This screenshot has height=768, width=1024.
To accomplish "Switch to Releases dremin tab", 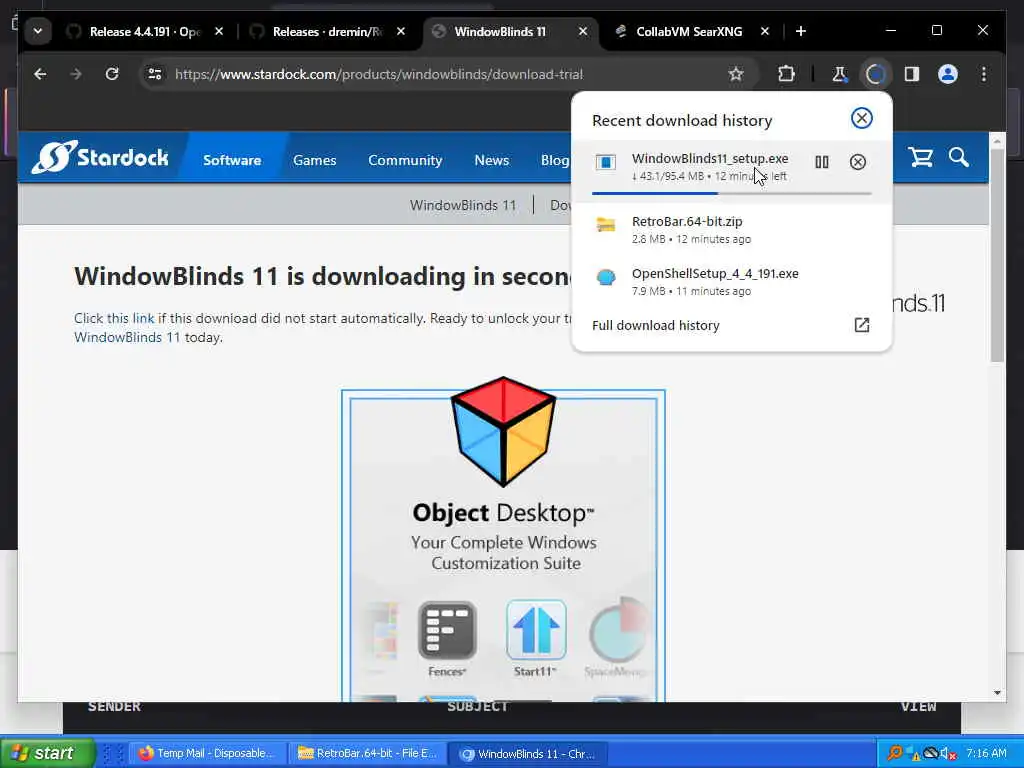I will [x=327, y=31].
